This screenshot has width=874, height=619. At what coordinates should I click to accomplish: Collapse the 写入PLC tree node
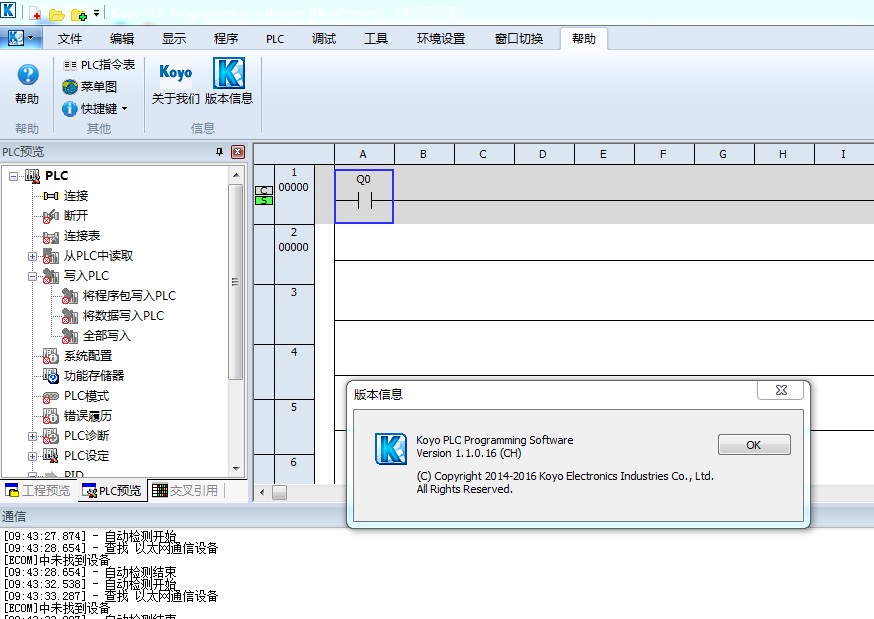(33, 276)
